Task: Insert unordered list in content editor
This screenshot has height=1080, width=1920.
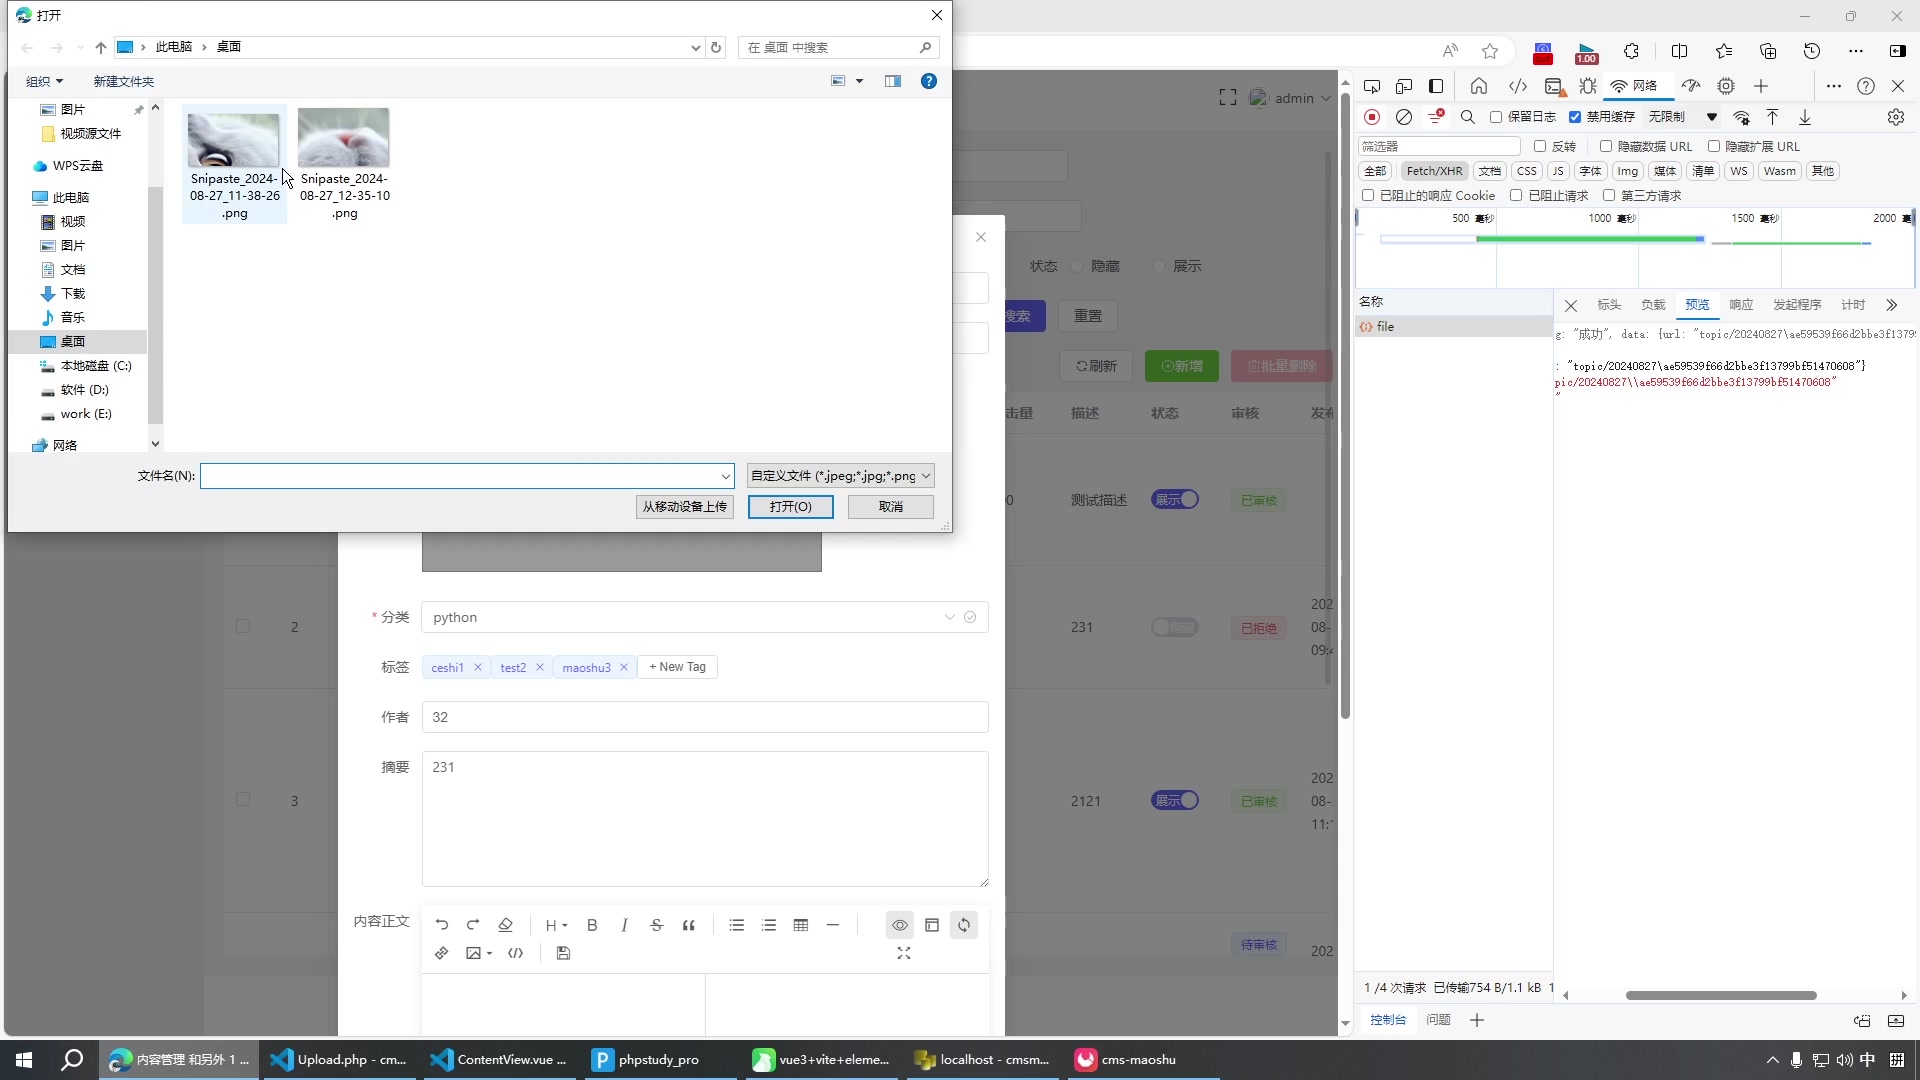Action: [x=737, y=925]
